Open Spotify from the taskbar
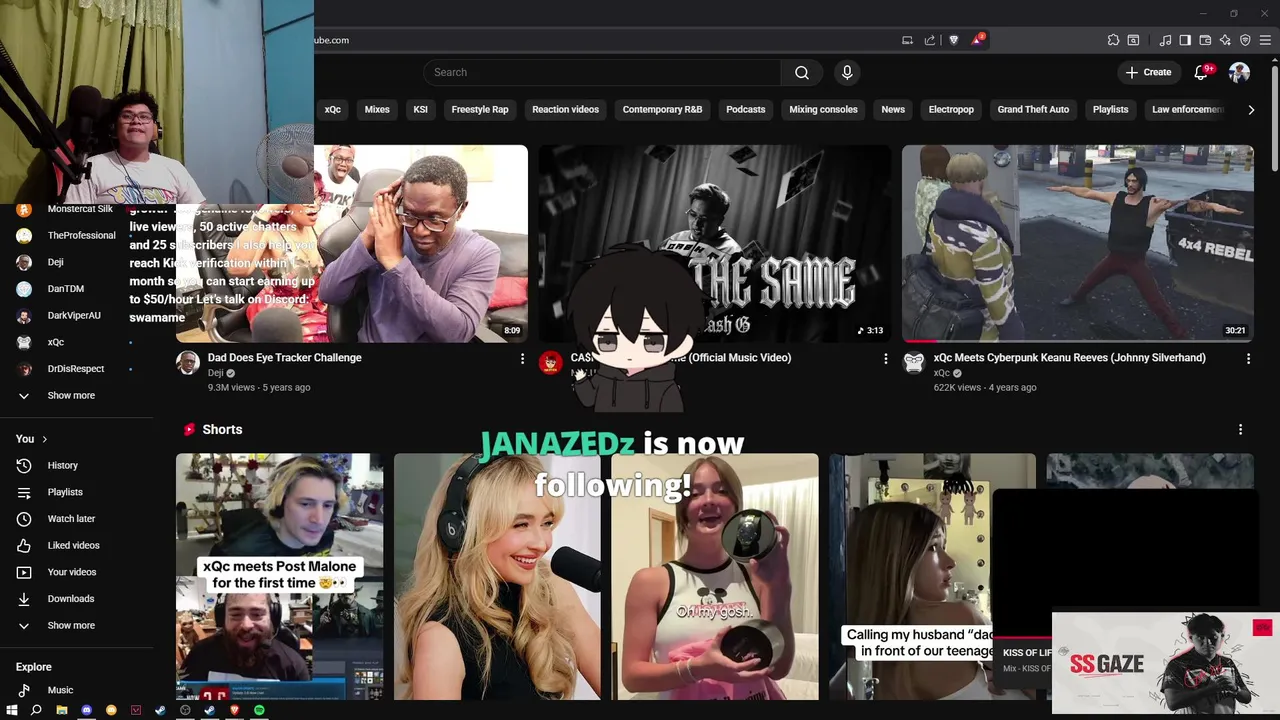Viewport: 1280px width, 720px height. click(259, 710)
